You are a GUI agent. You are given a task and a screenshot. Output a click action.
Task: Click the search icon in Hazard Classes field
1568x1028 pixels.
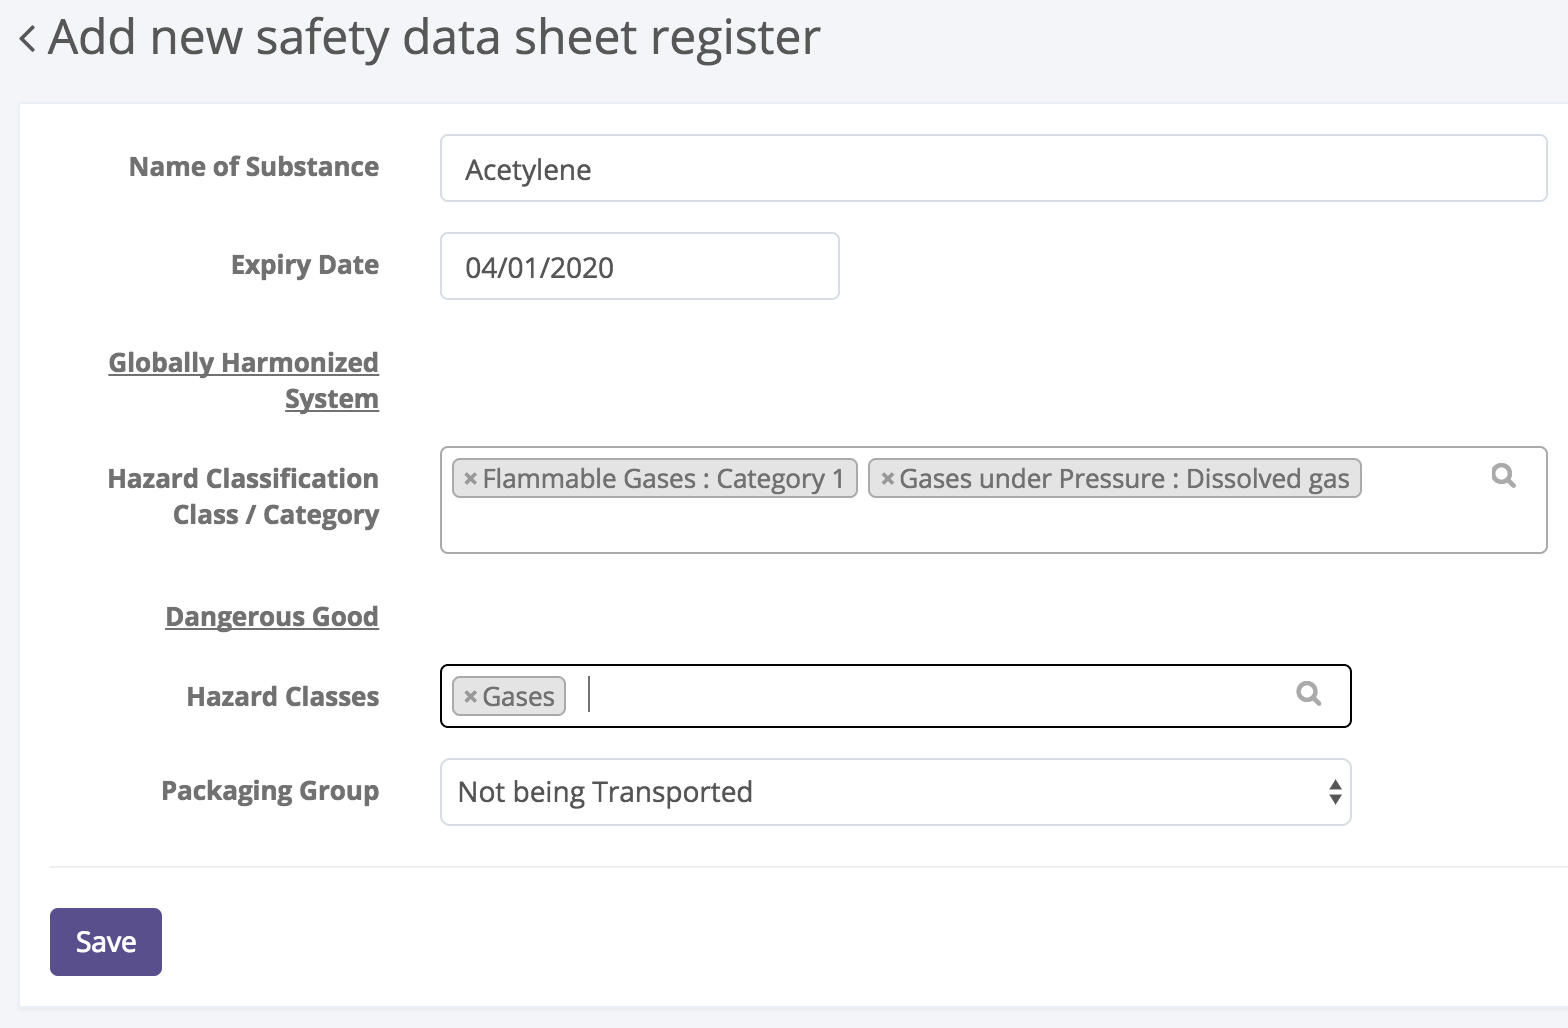pos(1308,693)
